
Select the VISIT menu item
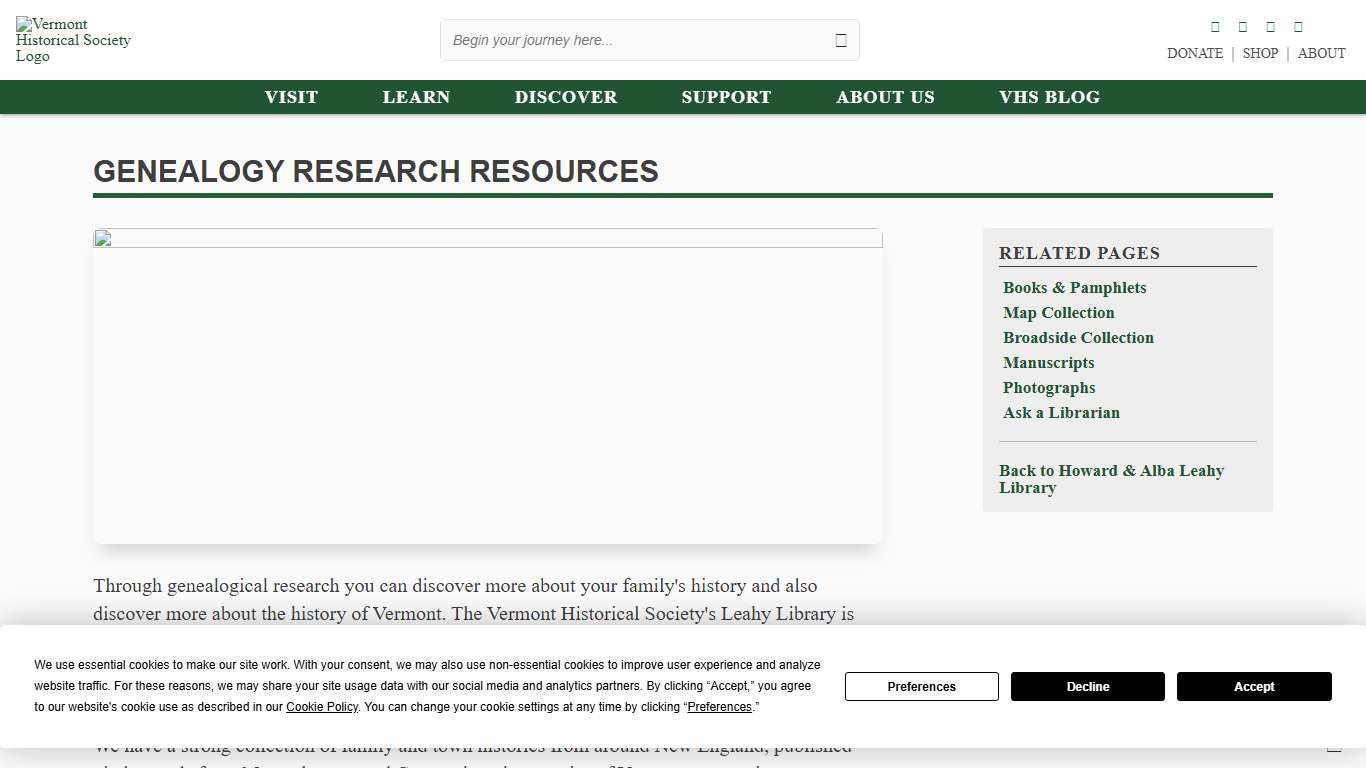pos(291,97)
